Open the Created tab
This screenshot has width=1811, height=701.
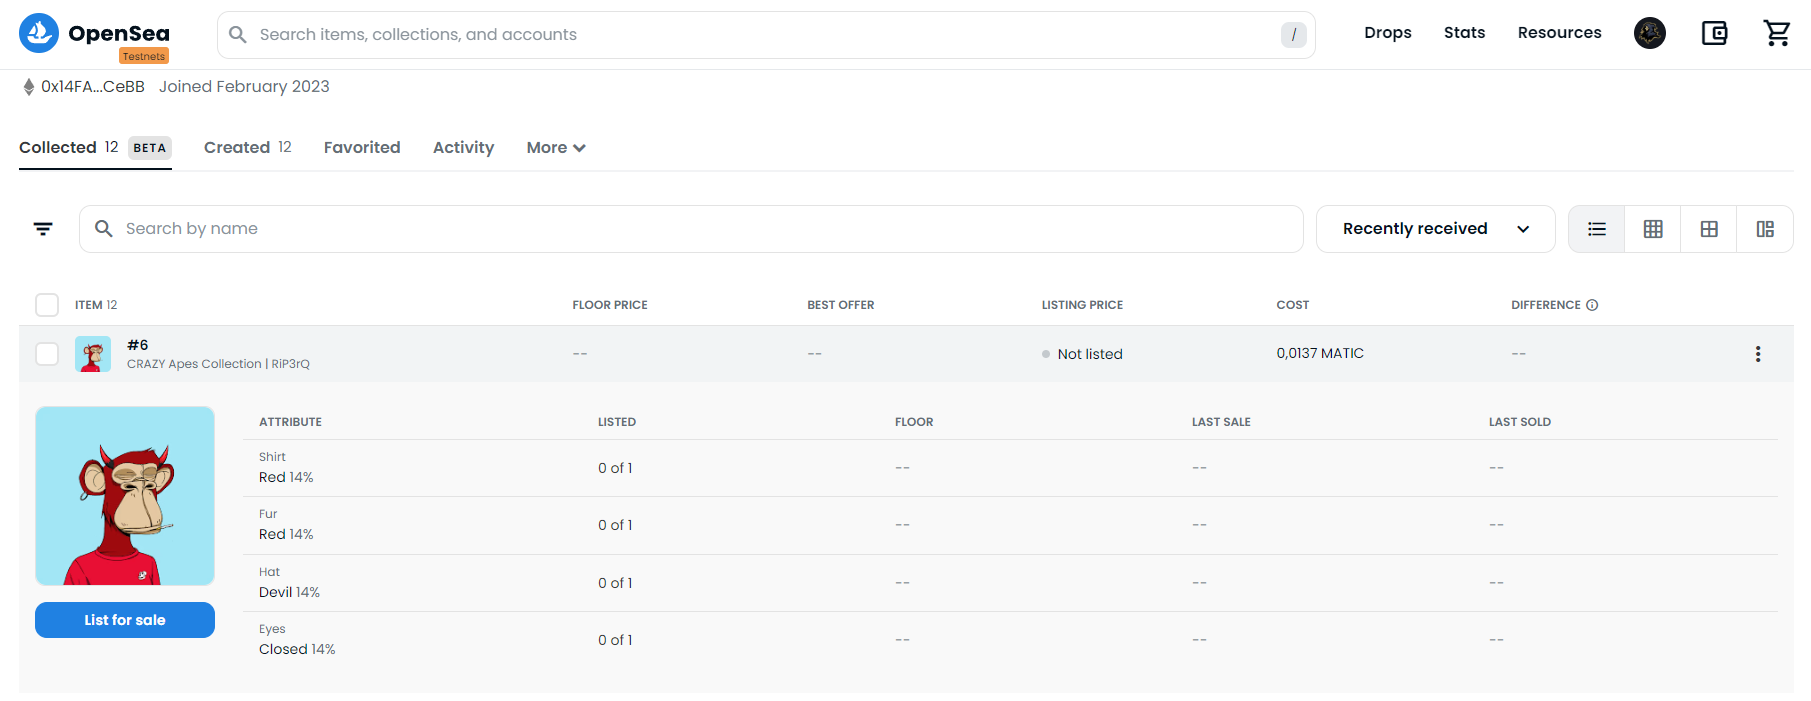click(x=248, y=148)
